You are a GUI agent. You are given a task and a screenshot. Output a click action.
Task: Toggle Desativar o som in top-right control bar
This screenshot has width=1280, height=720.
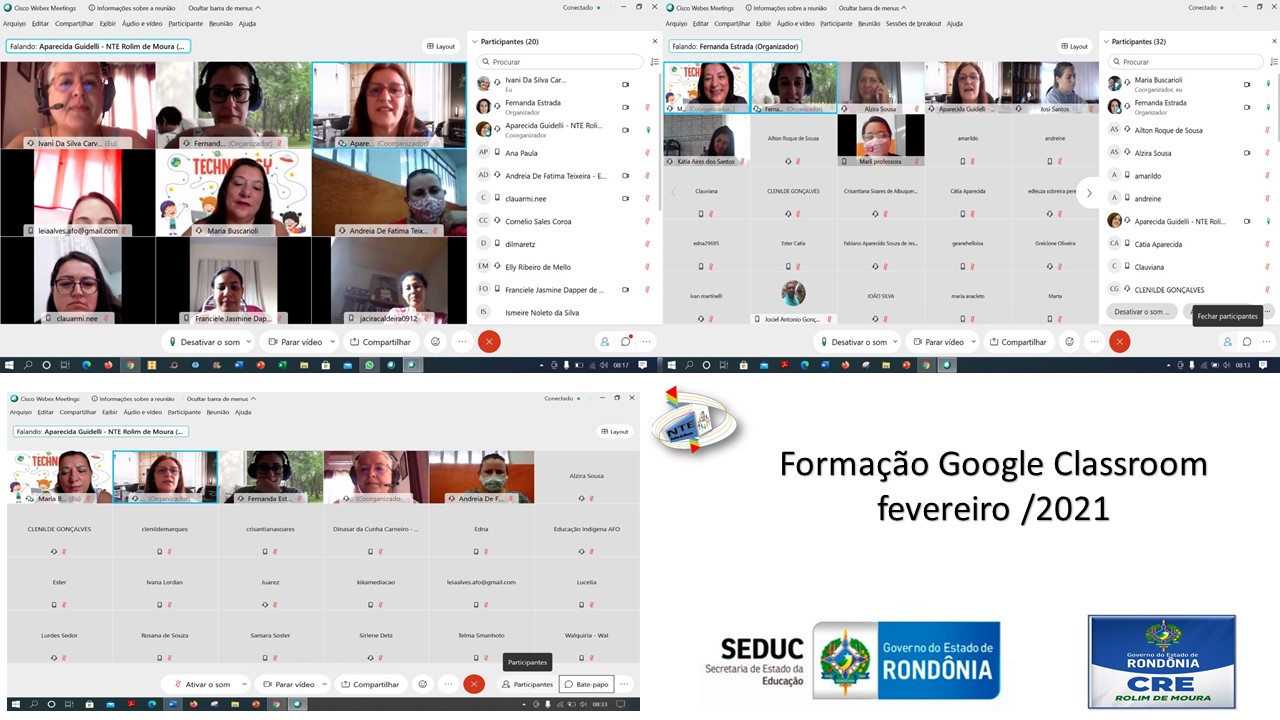[853, 342]
